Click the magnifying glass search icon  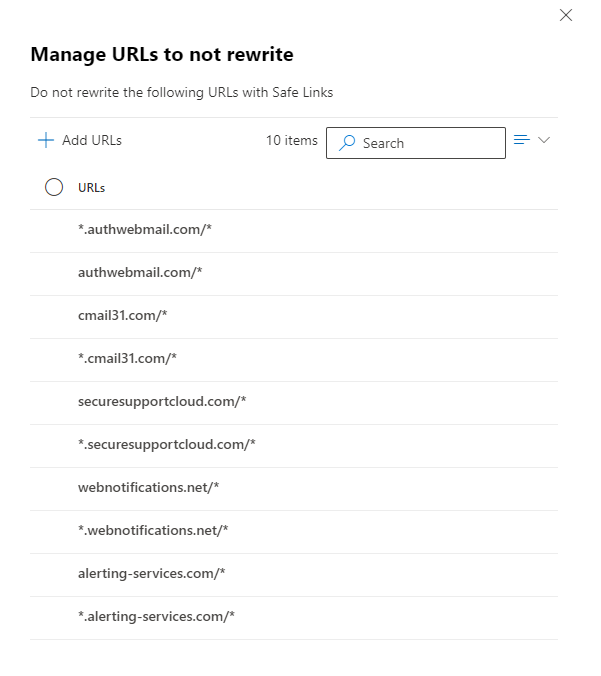347,143
